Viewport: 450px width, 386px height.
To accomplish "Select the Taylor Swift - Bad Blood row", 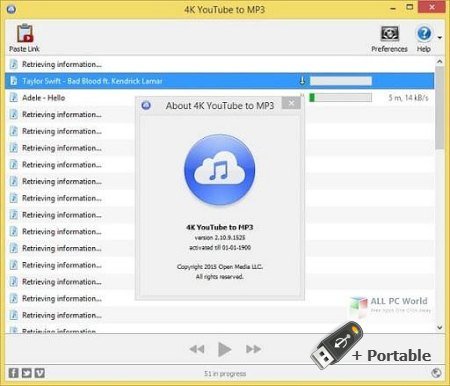I will tap(220, 81).
